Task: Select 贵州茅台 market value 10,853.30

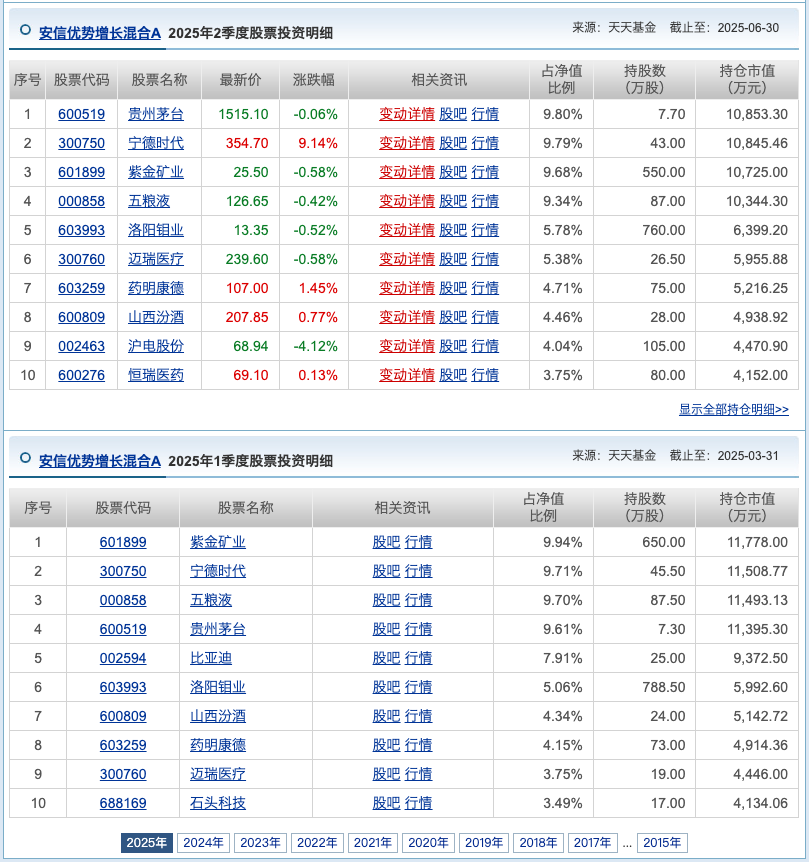Action: pyautogui.click(x=757, y=114)
